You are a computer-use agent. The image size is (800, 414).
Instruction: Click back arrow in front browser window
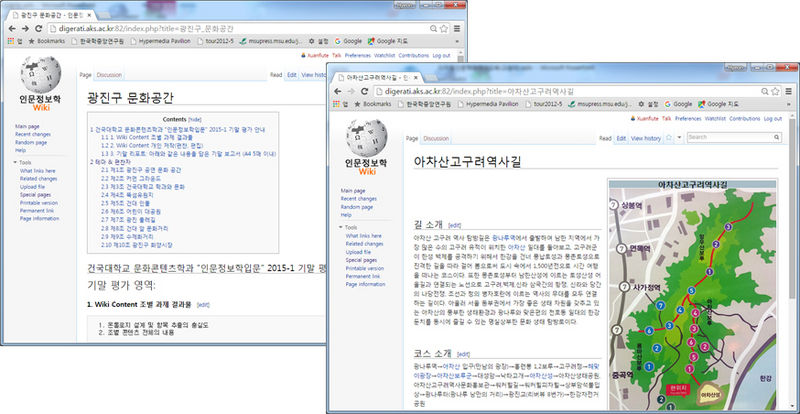tap(340, 89)
